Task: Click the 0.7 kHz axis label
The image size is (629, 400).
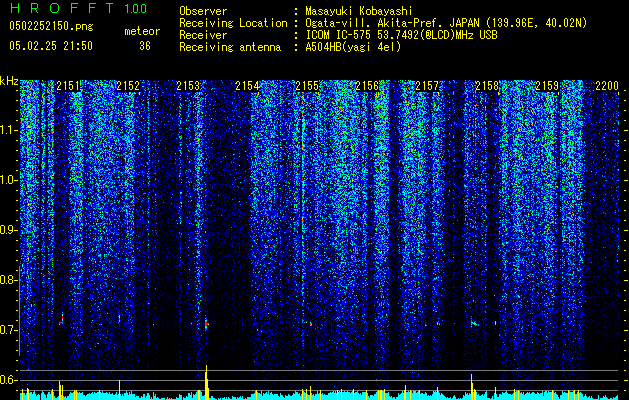Action: click(8, 330)
